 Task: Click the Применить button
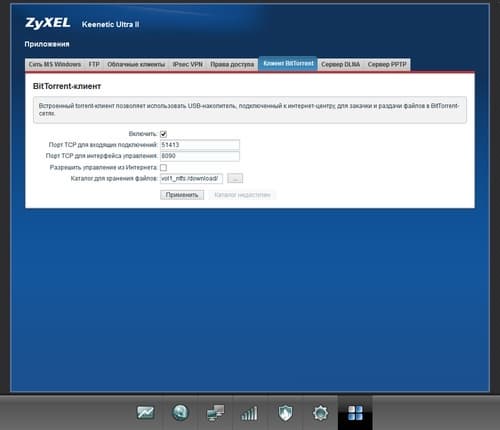coord(182,195)
